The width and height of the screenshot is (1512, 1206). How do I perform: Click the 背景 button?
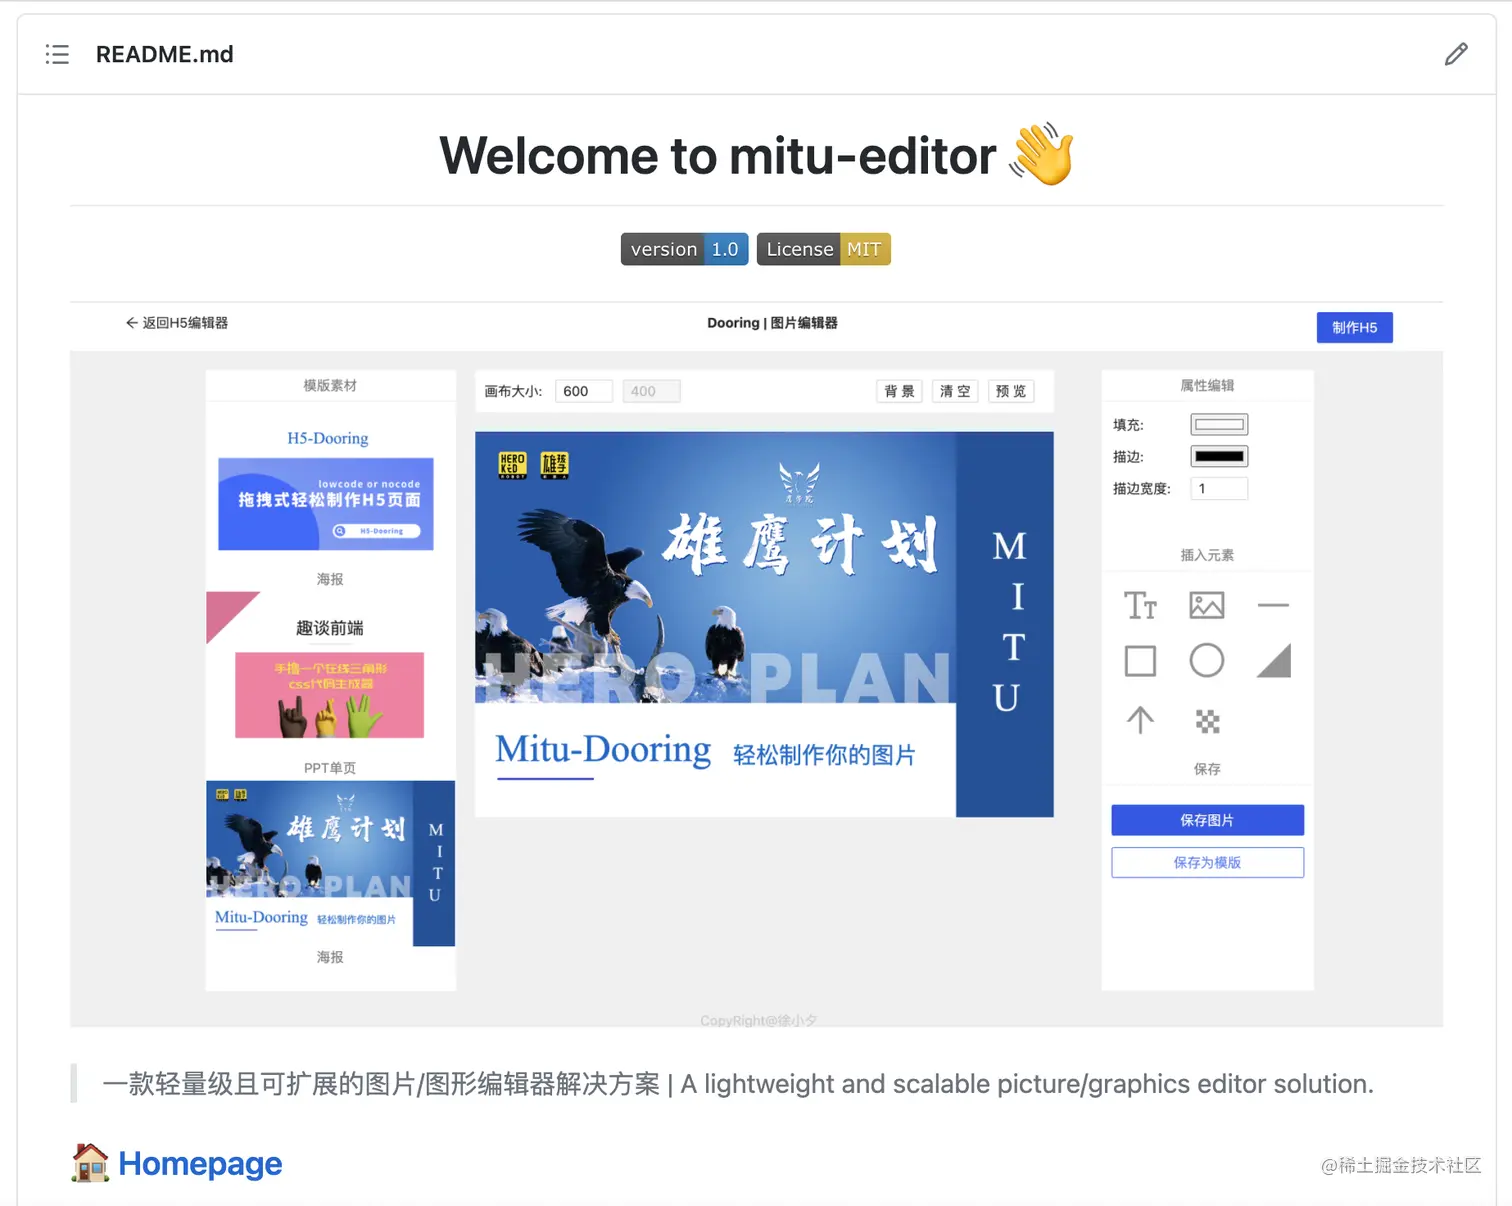[x=899, y=391]
